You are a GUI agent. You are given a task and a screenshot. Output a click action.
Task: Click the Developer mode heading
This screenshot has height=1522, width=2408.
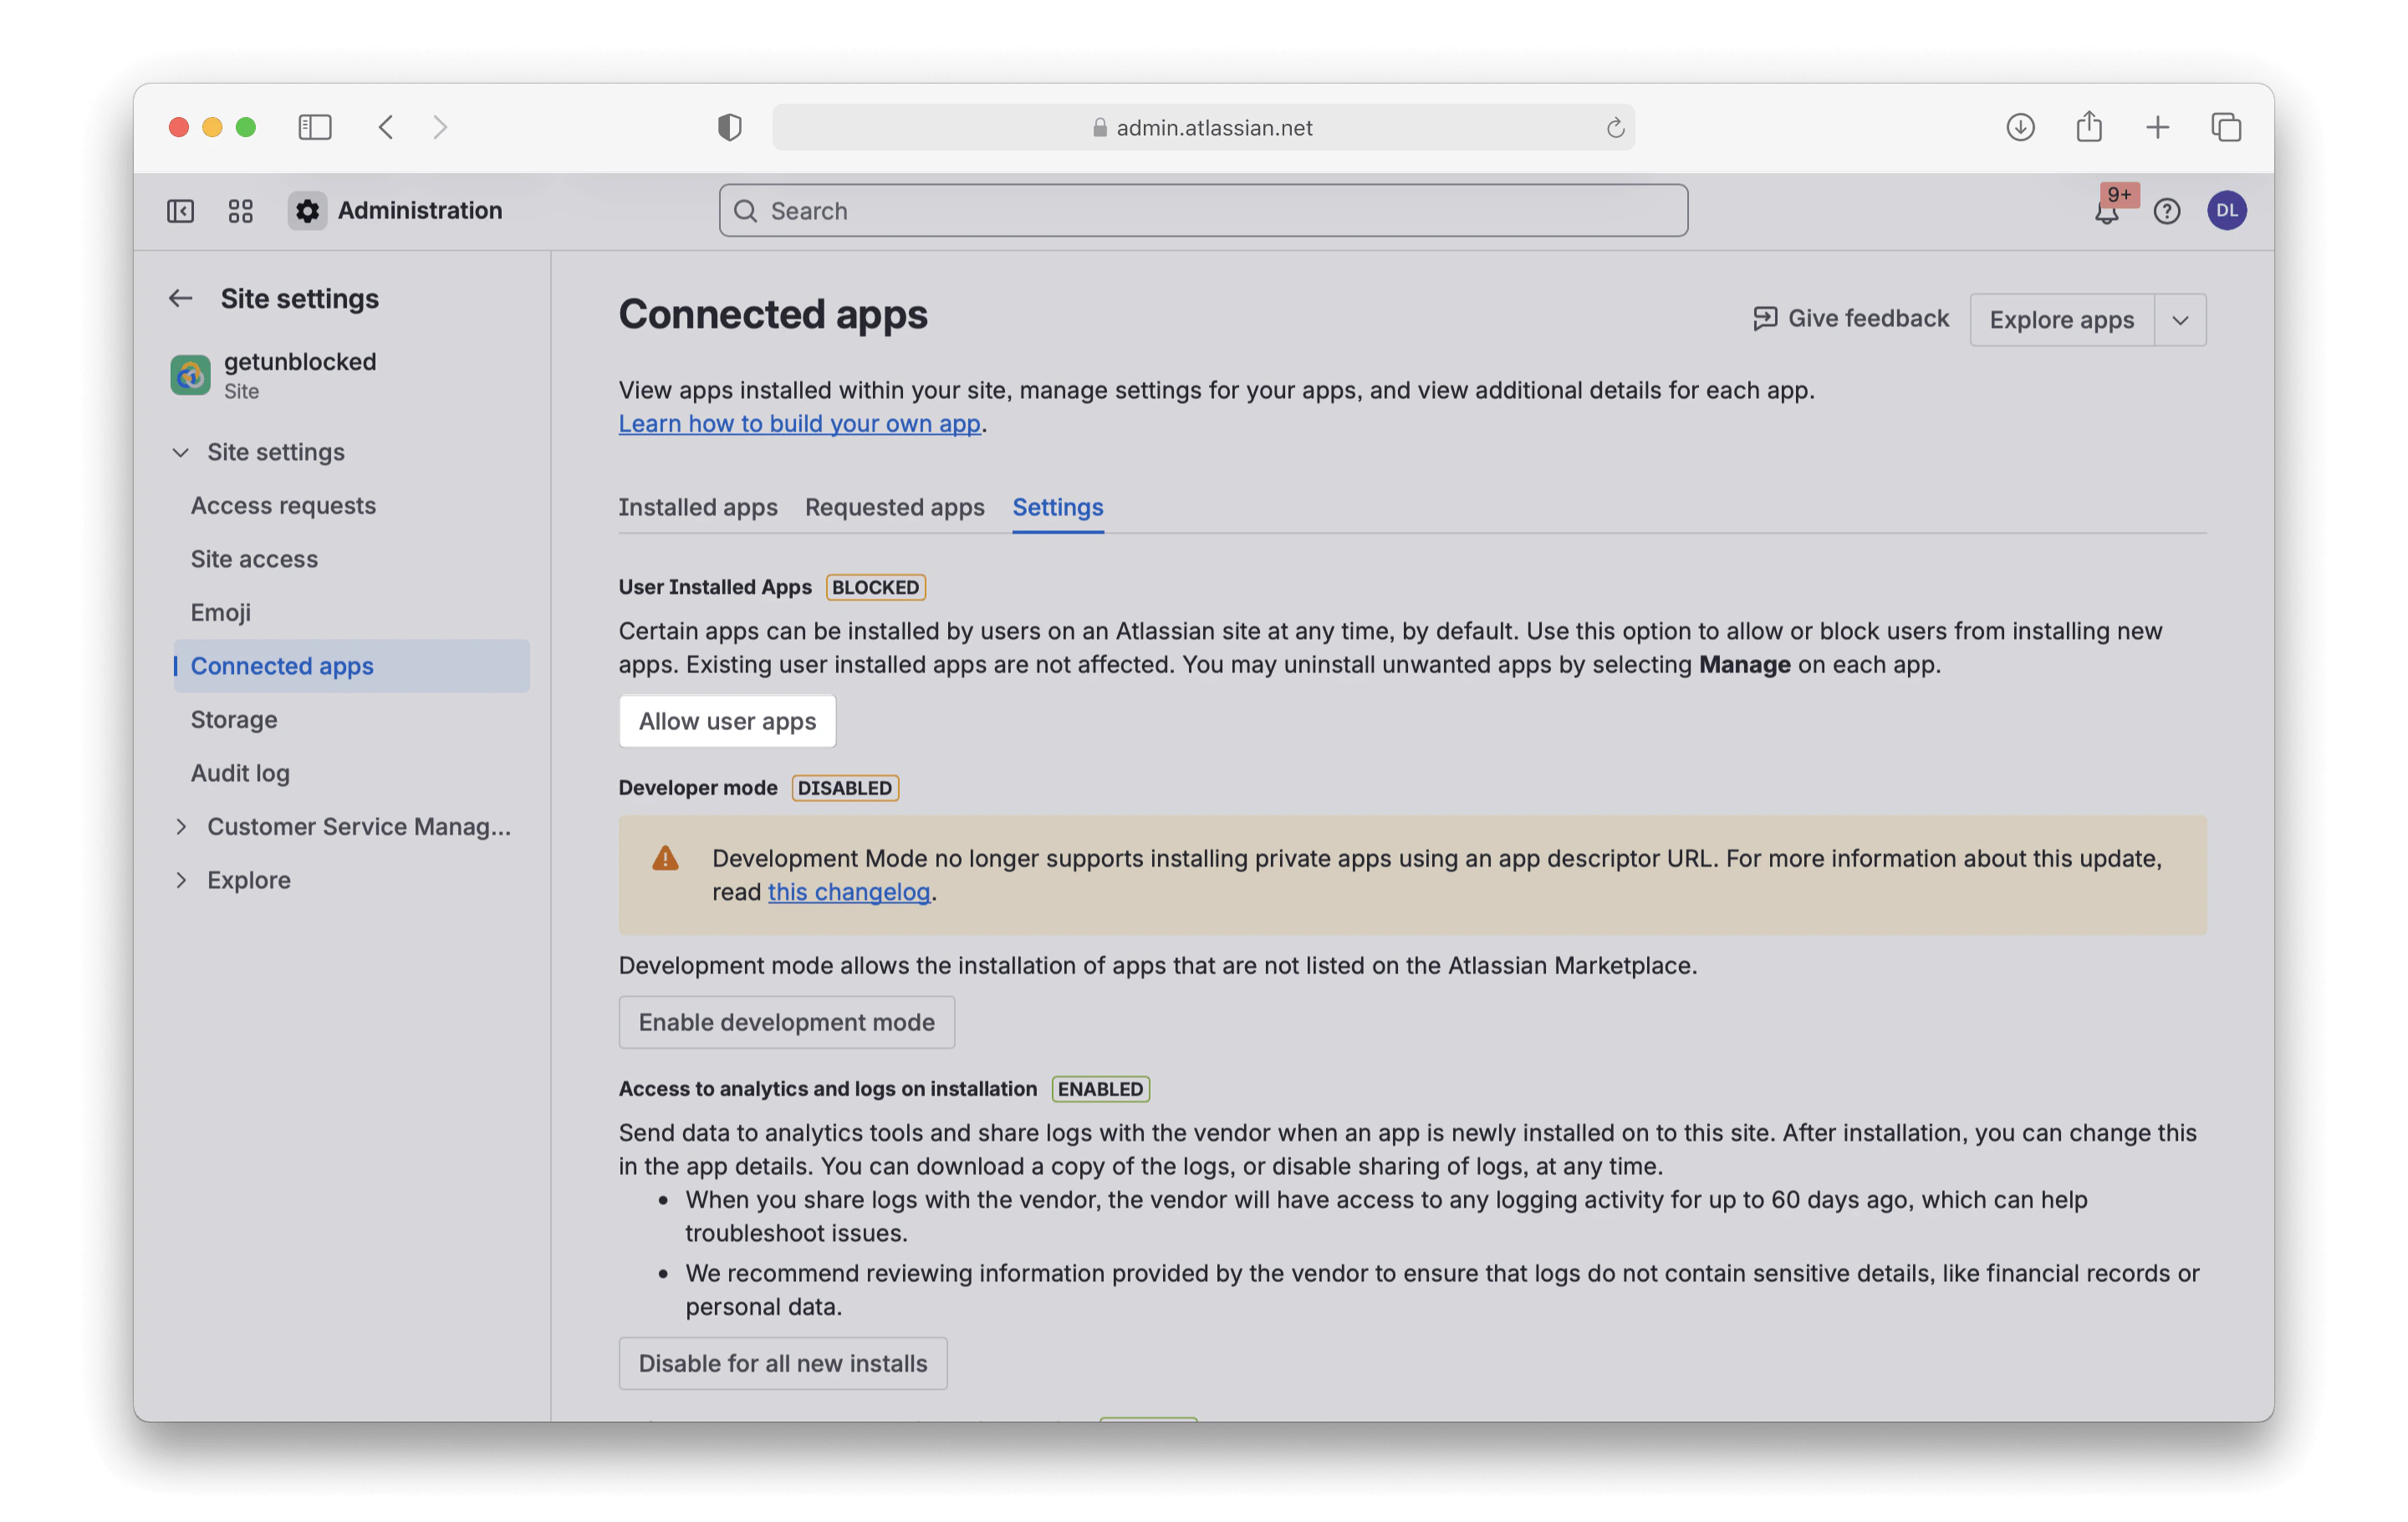click(698, 788)
